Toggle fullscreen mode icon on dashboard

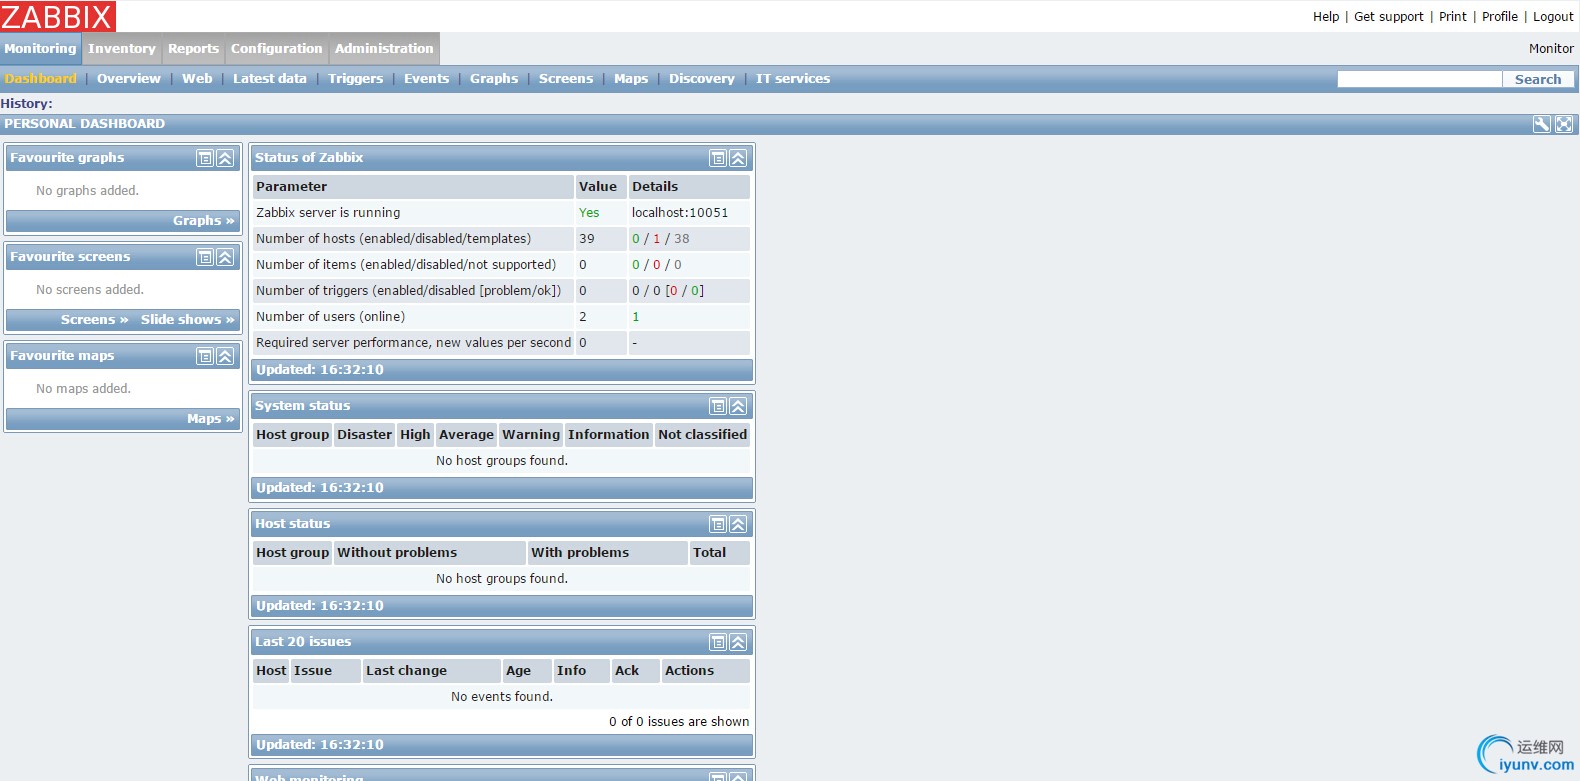coord(1564,124)
